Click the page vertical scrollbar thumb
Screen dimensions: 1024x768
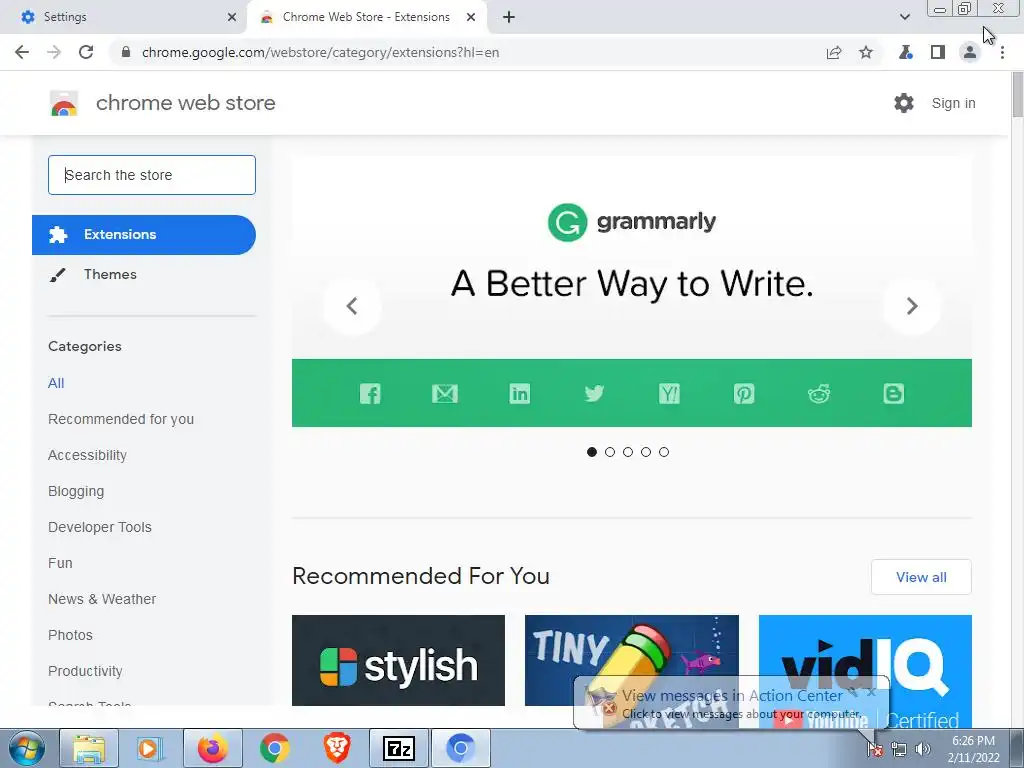point(1017,95)
